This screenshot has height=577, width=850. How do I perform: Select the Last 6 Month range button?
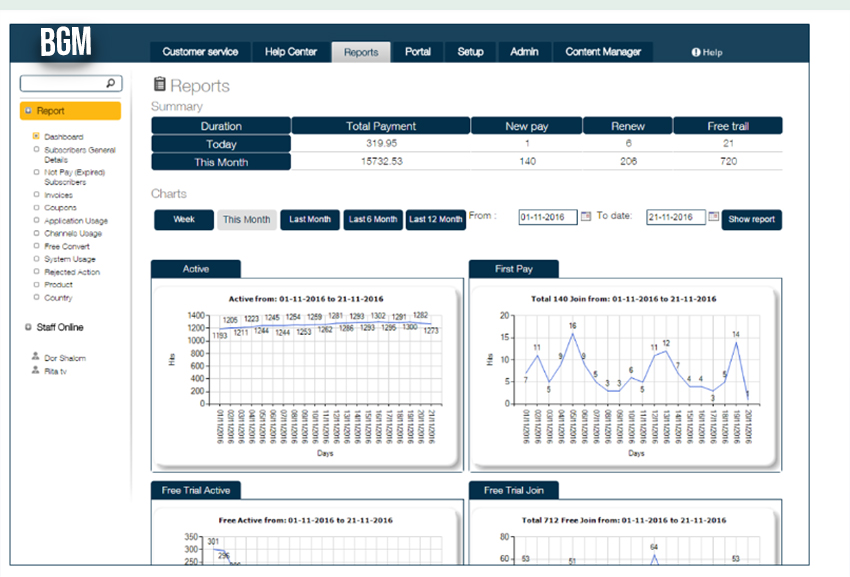[x=373, y=219]
